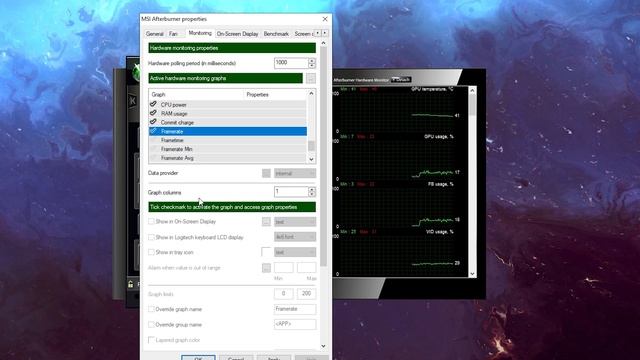Click the Graph columns input field
This screenshot has width=640, height=360.
tap(291, 192)
